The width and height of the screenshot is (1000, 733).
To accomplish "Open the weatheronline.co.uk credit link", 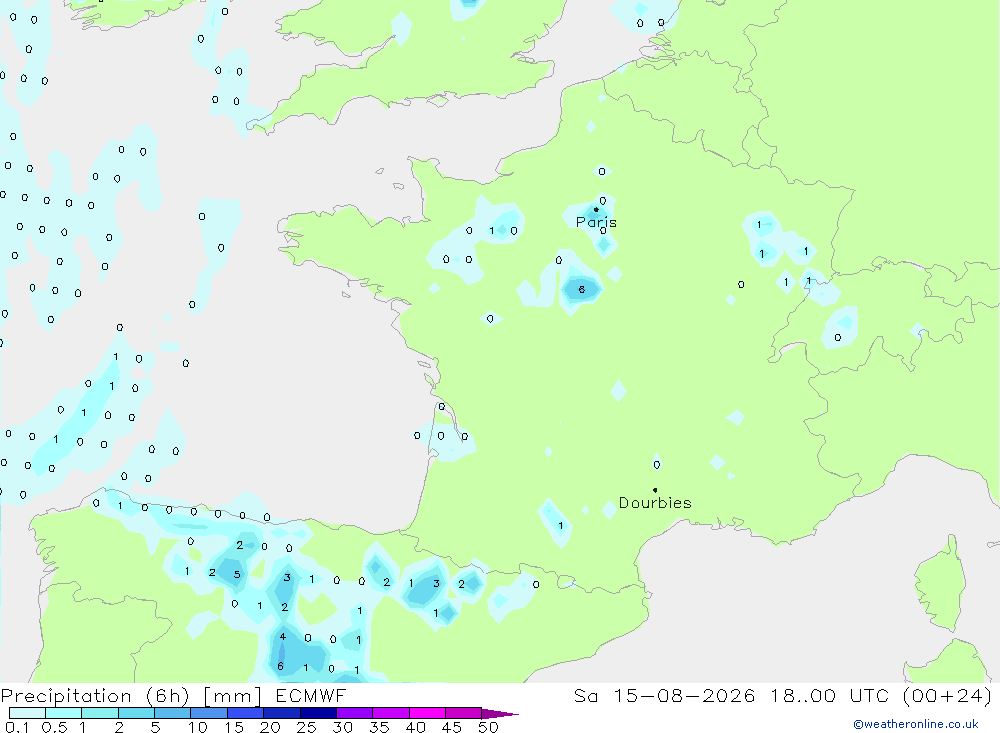I will 916,724.
